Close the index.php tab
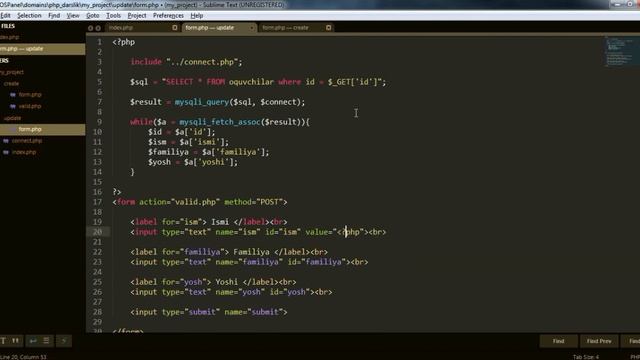The height and width of the screenshot is (360, 640). point(175,28)
